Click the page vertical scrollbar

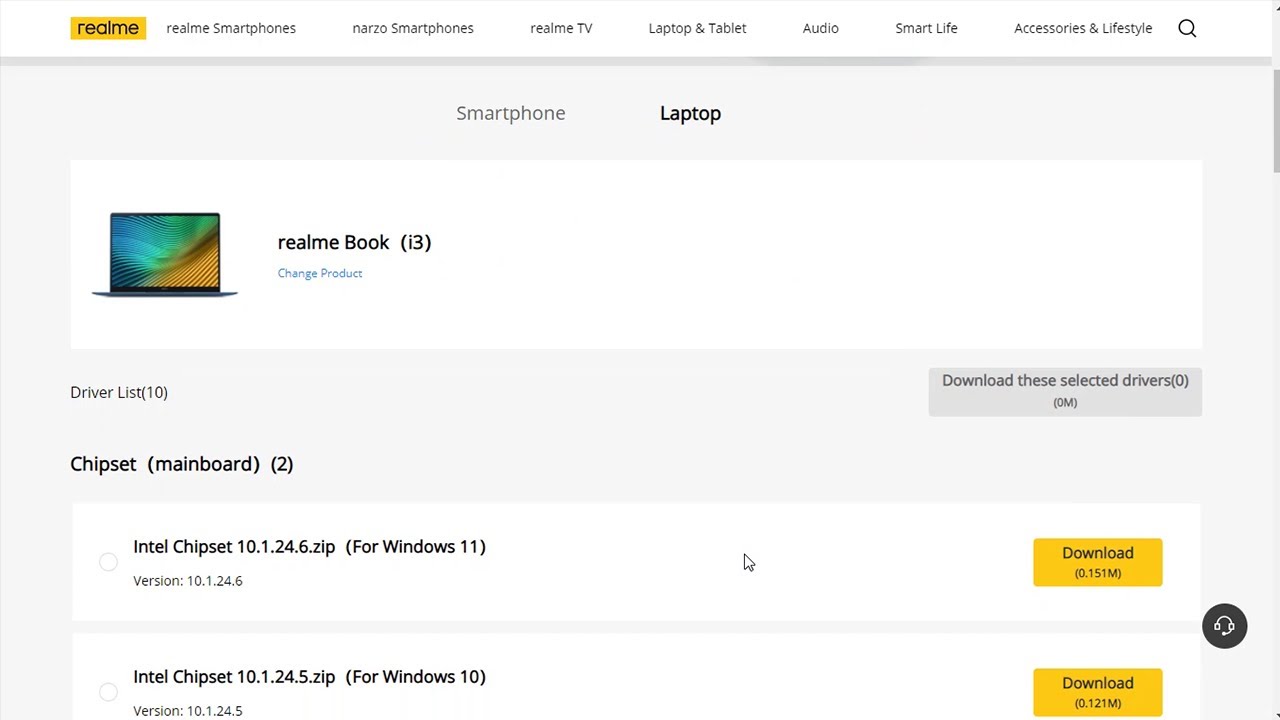[1275, 120]
